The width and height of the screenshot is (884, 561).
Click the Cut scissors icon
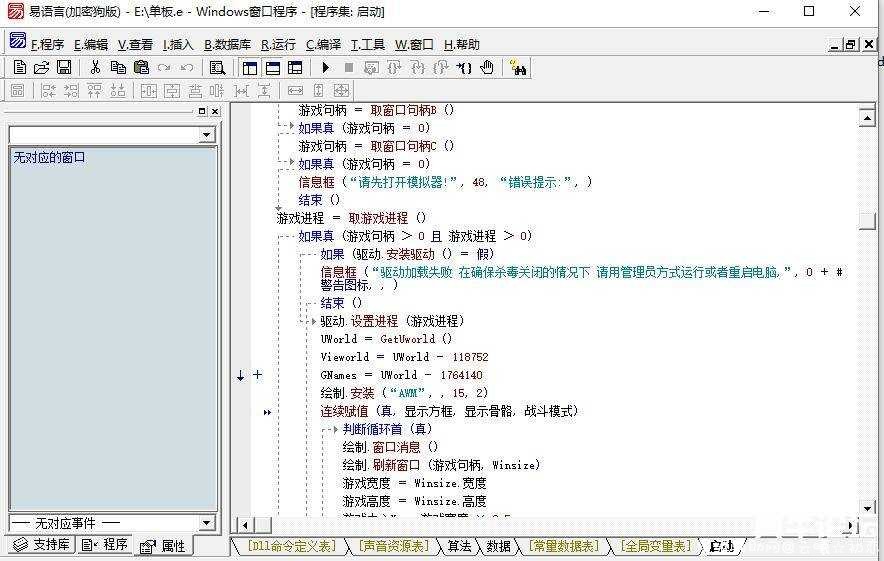pyautogui.click(x=95, y=68)
